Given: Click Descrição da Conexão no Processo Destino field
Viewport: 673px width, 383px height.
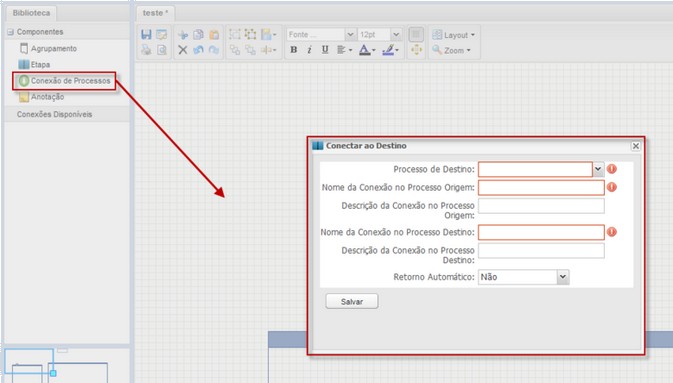Looking at the screenshot, I should [x=541, y=251].
